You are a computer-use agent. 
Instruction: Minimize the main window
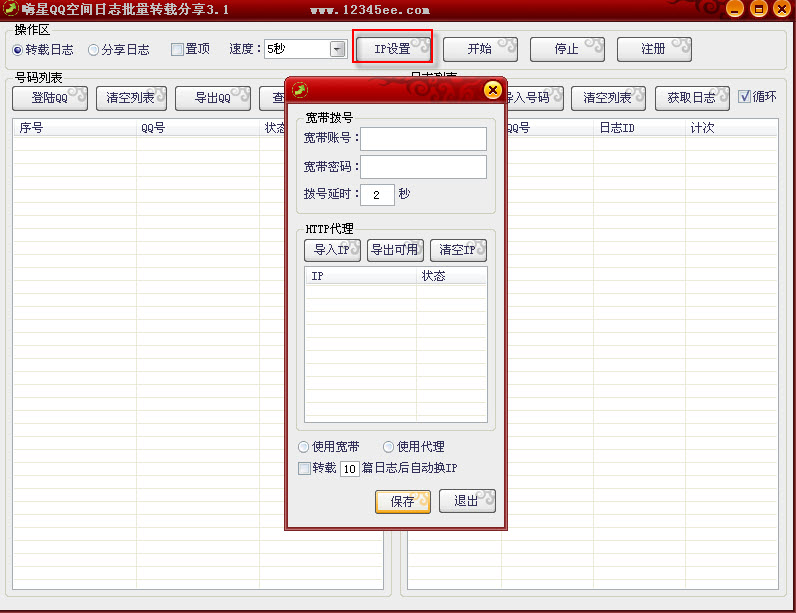tap(735, 9)
